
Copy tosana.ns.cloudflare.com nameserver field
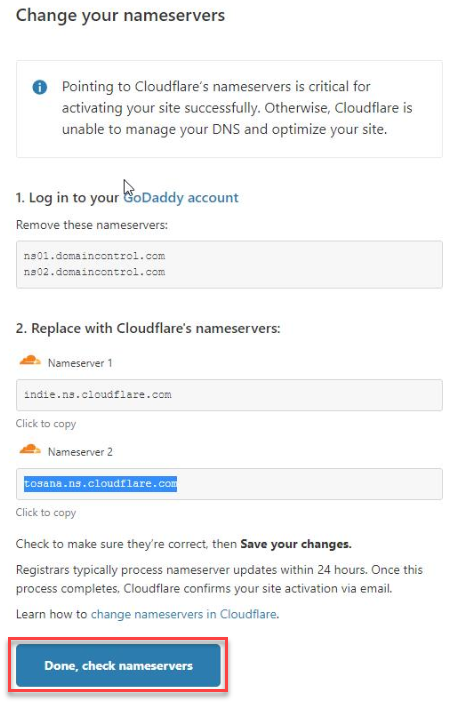click(229, 484)
